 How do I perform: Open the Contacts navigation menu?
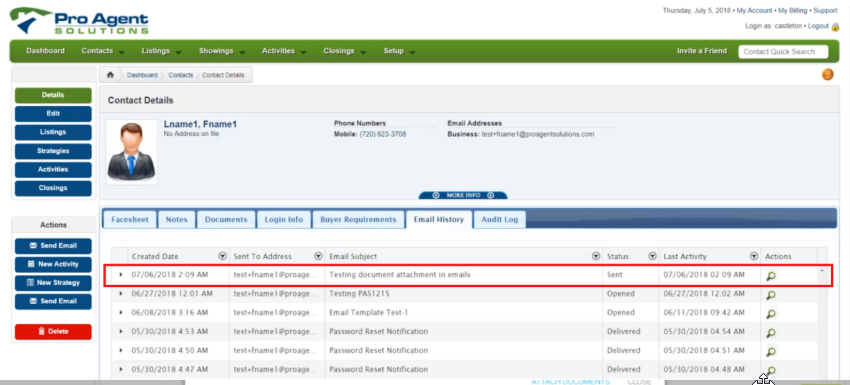coord(103,51)
